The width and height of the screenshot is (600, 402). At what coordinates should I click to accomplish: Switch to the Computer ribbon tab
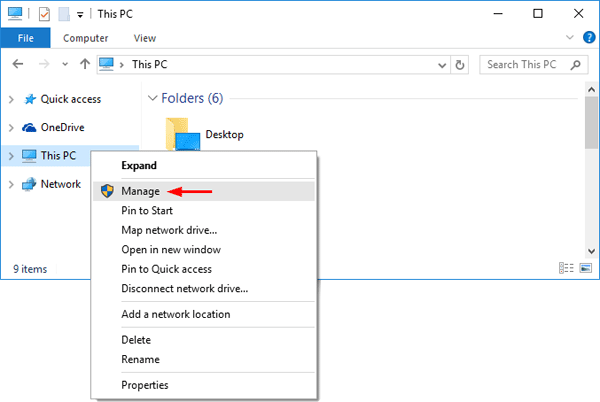pos(86,38)
